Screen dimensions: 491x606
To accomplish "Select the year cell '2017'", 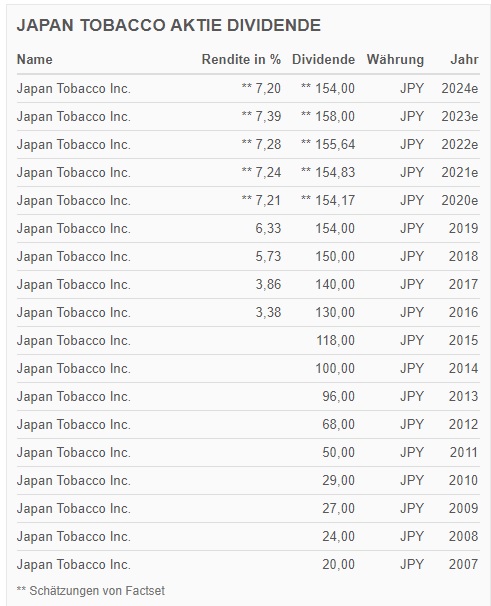I will (x=464, y=284).
